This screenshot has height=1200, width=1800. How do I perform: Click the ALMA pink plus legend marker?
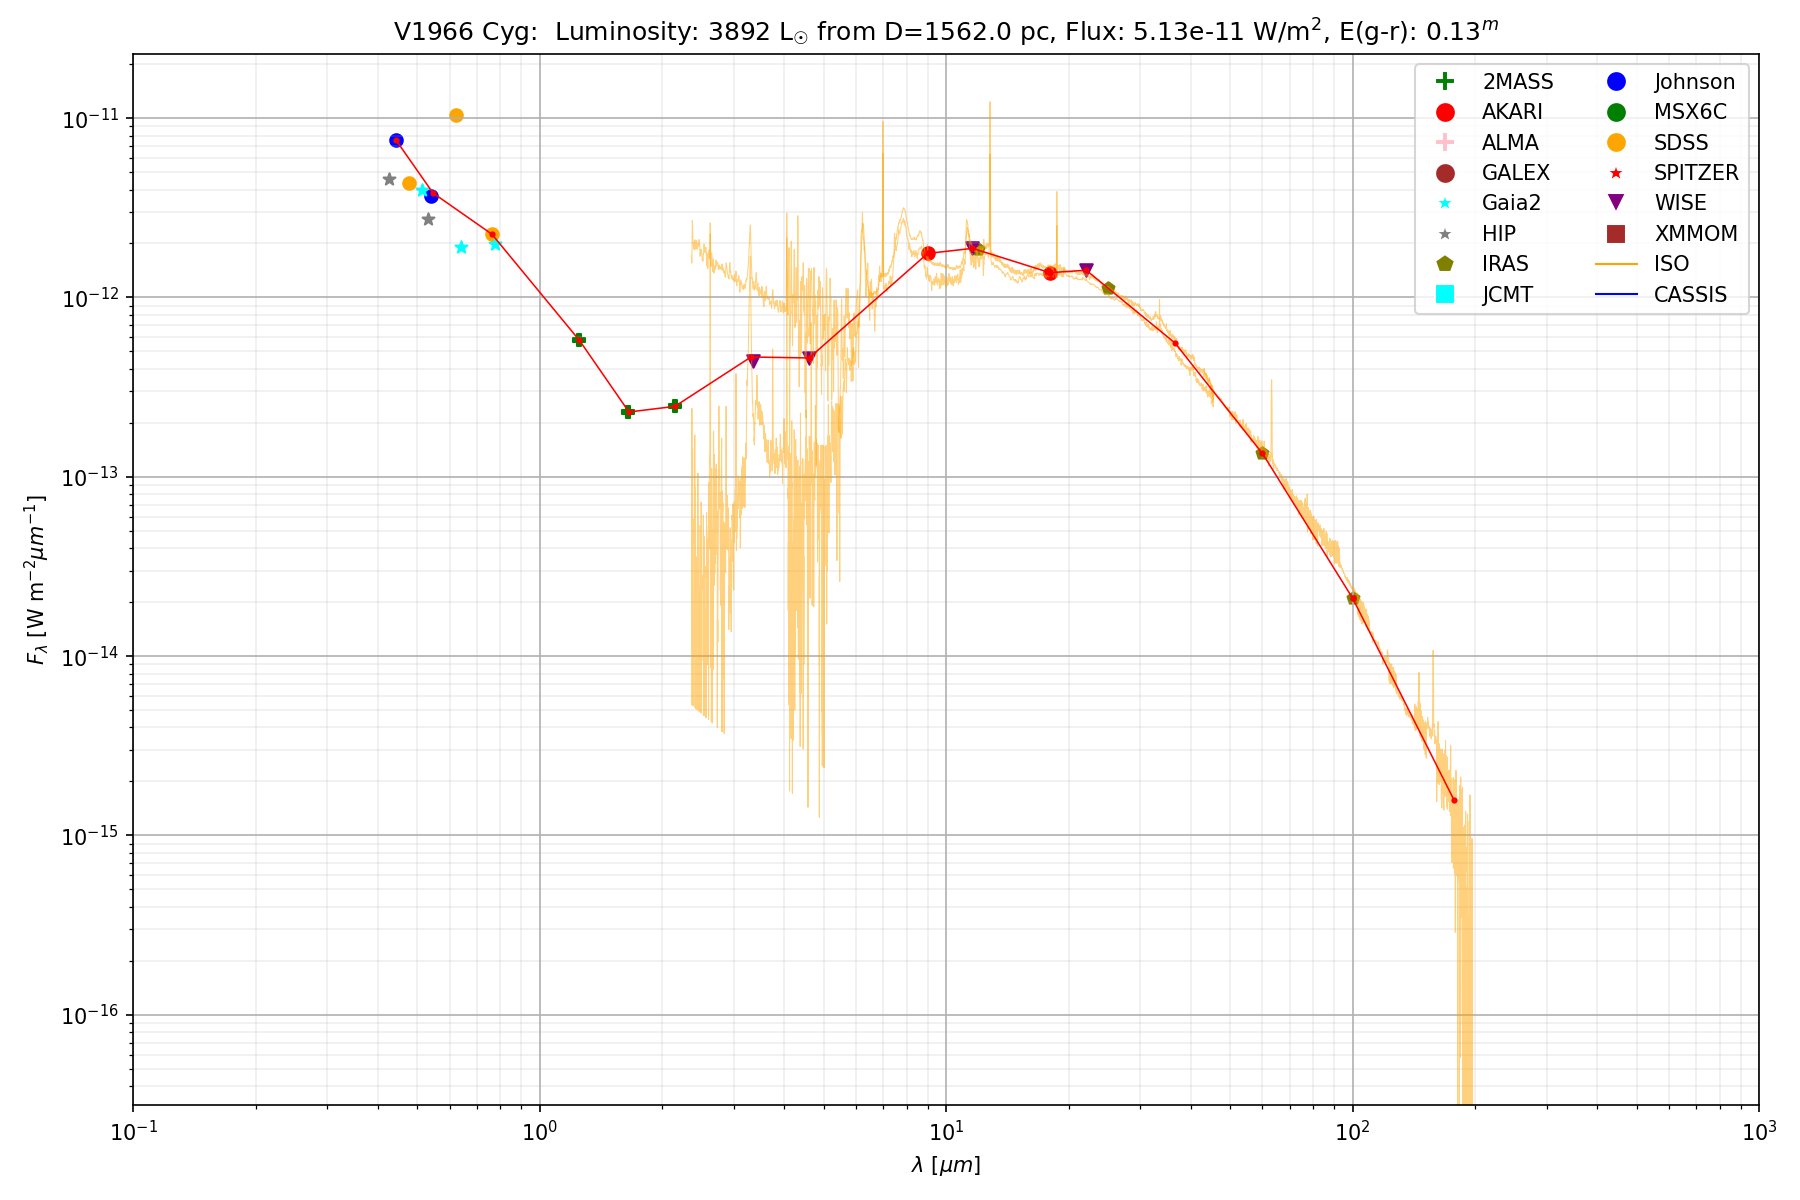click(1444, 143)
